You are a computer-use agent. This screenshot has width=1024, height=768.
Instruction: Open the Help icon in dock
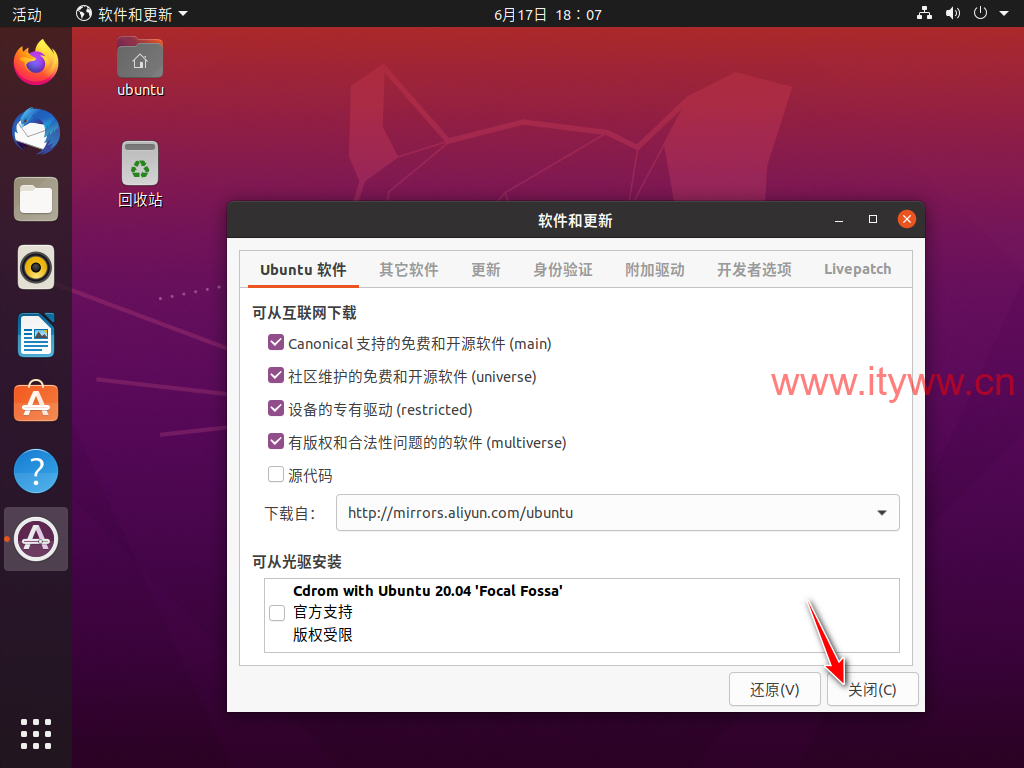[x=36, y=471]
